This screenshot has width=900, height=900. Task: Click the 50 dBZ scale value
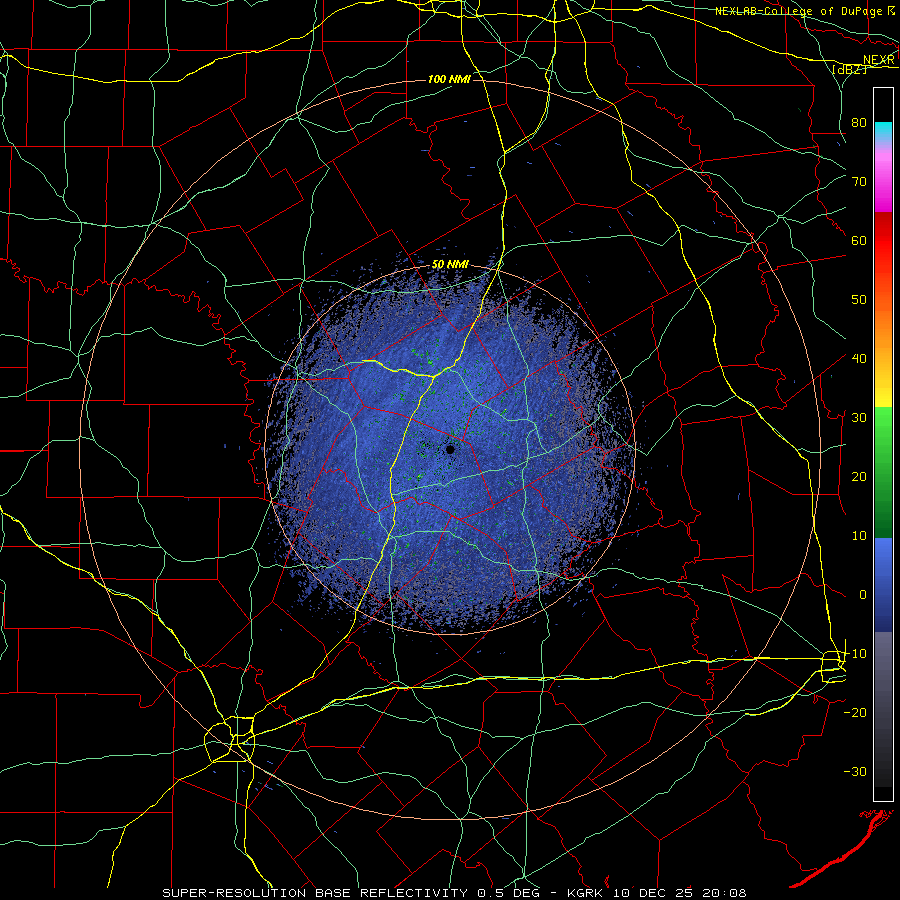859,300
